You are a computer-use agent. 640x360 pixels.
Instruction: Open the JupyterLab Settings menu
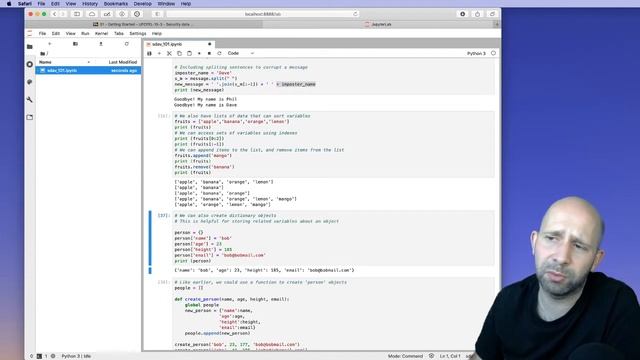(x=138, y=33)
